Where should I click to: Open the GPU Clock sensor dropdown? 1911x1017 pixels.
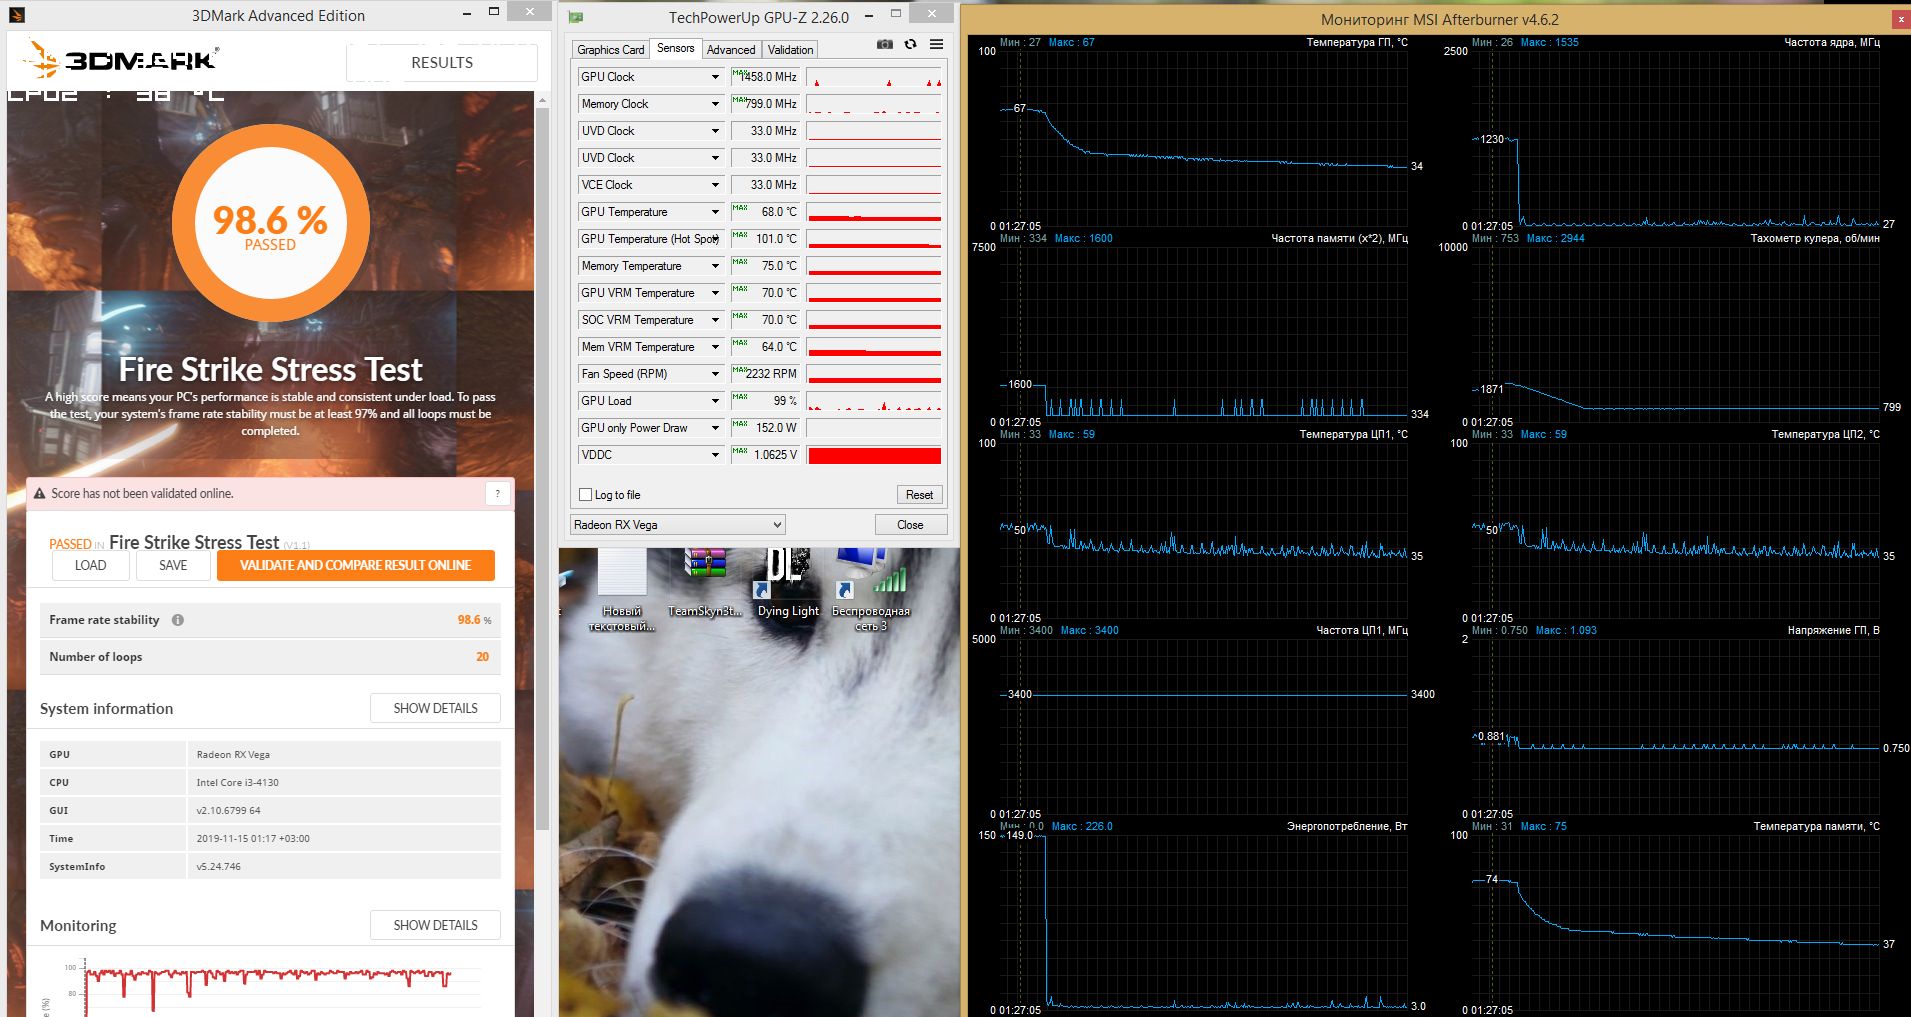(x=715, y=77)
